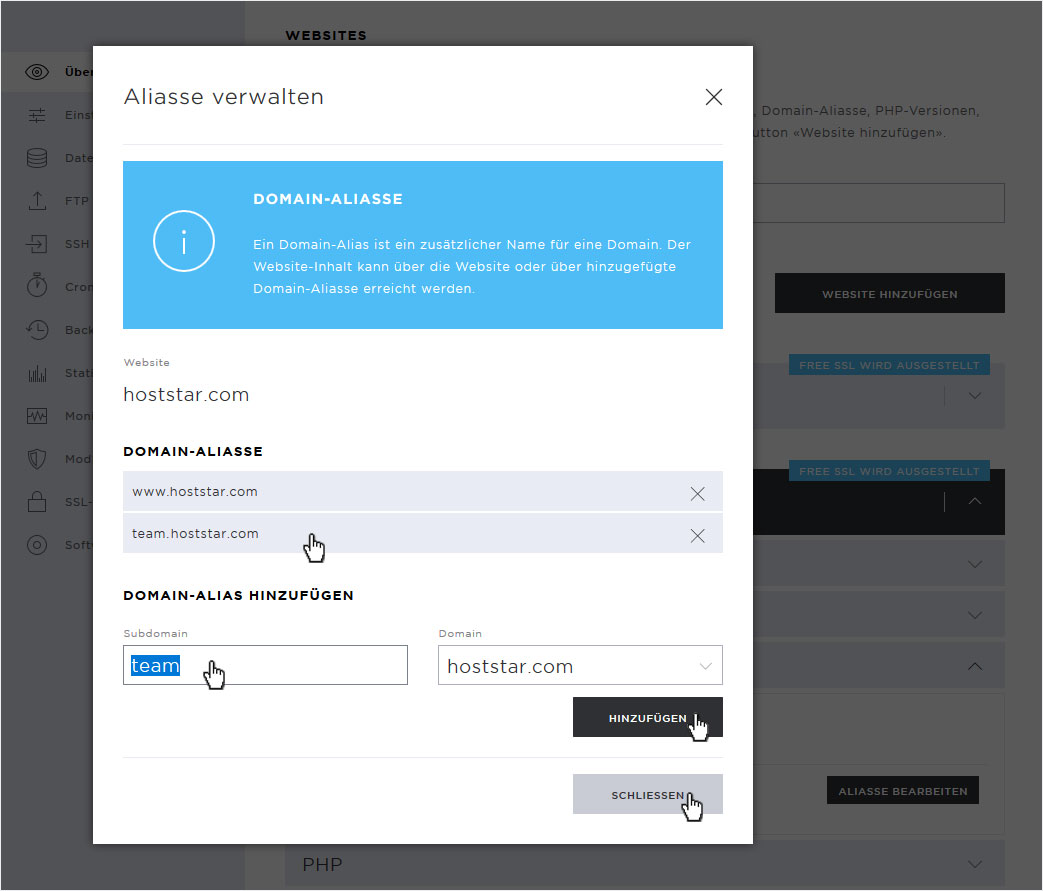Open the Software disc icon in sidebar

37,545
